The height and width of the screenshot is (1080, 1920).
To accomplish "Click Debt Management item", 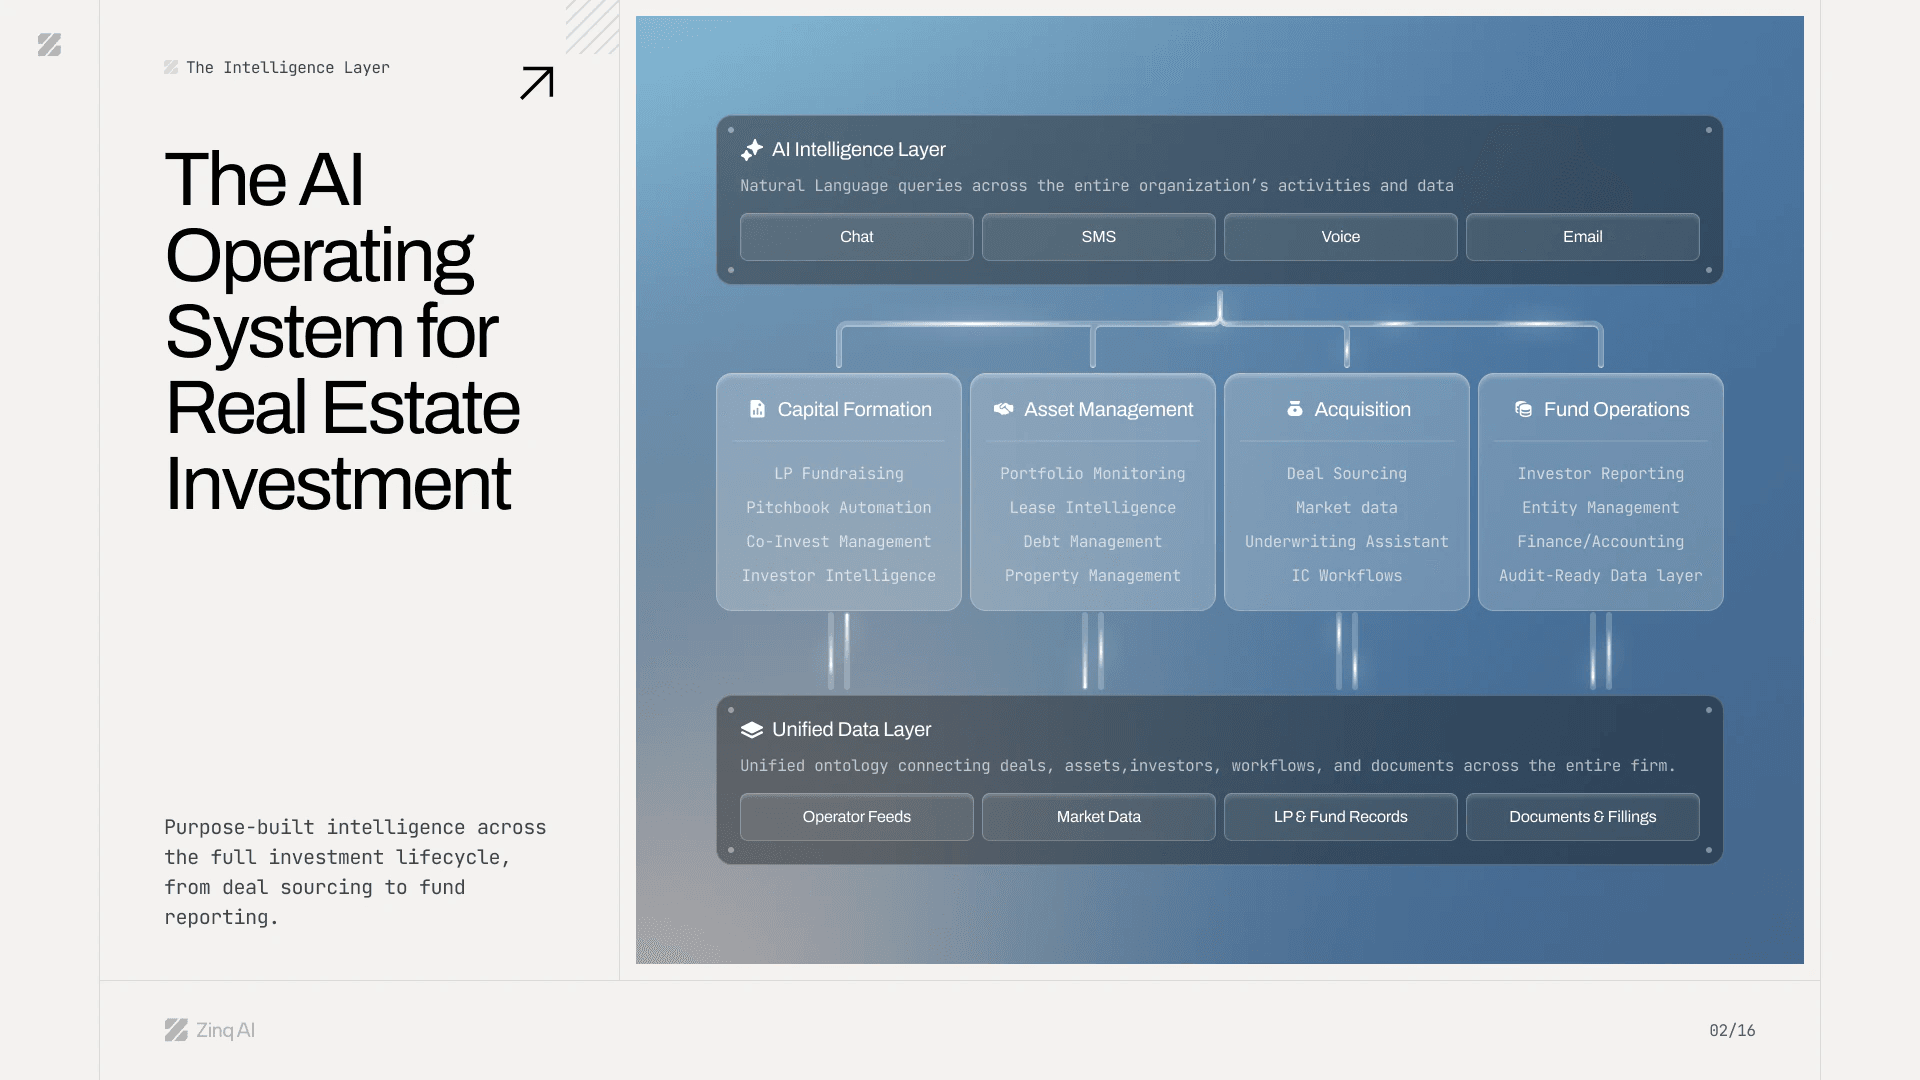I will pyautogui.click(x=1093, y=542).
